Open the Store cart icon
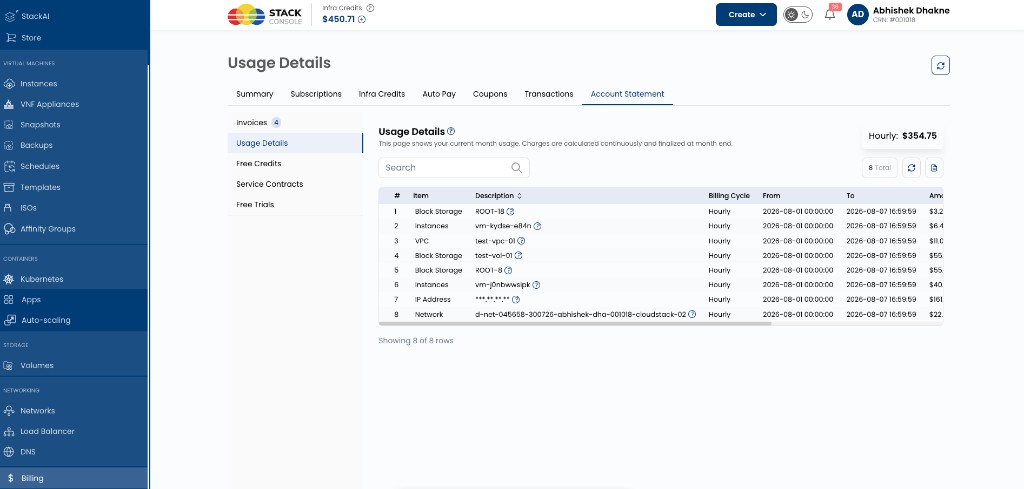Screen dimensions: 1024x489 (x=10, y=38)
